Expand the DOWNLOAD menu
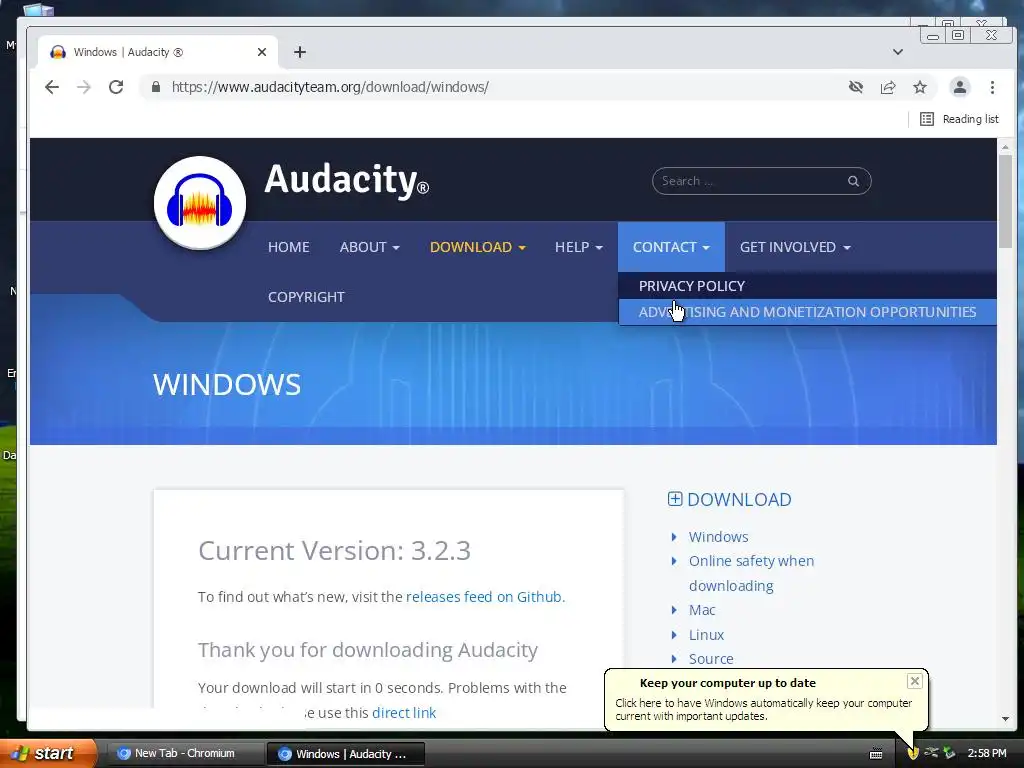The height and width of the screenshot is (768, 1024). tap(477, 247)
